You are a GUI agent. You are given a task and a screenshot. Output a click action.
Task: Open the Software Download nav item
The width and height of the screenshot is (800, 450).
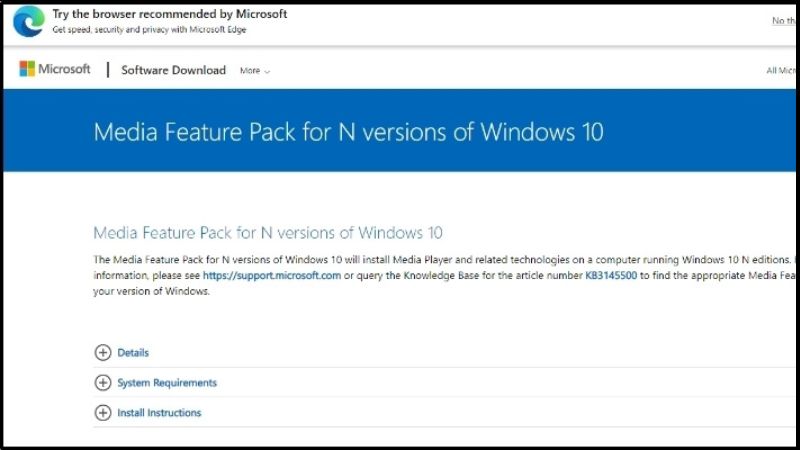tap(173, 70)
